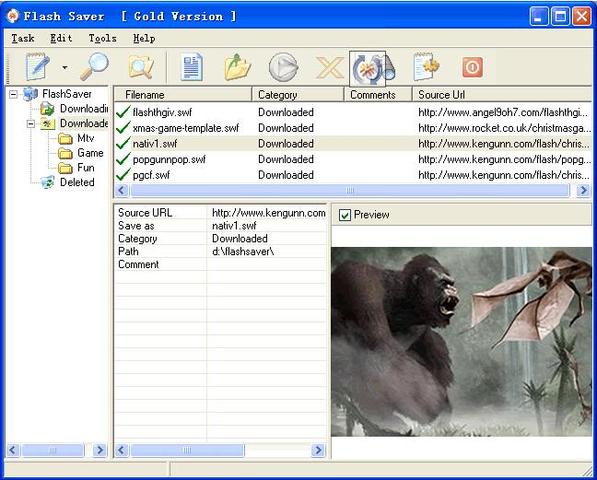
Task: Click the delete X toolbar icon
Action: (x=329, y=69)
